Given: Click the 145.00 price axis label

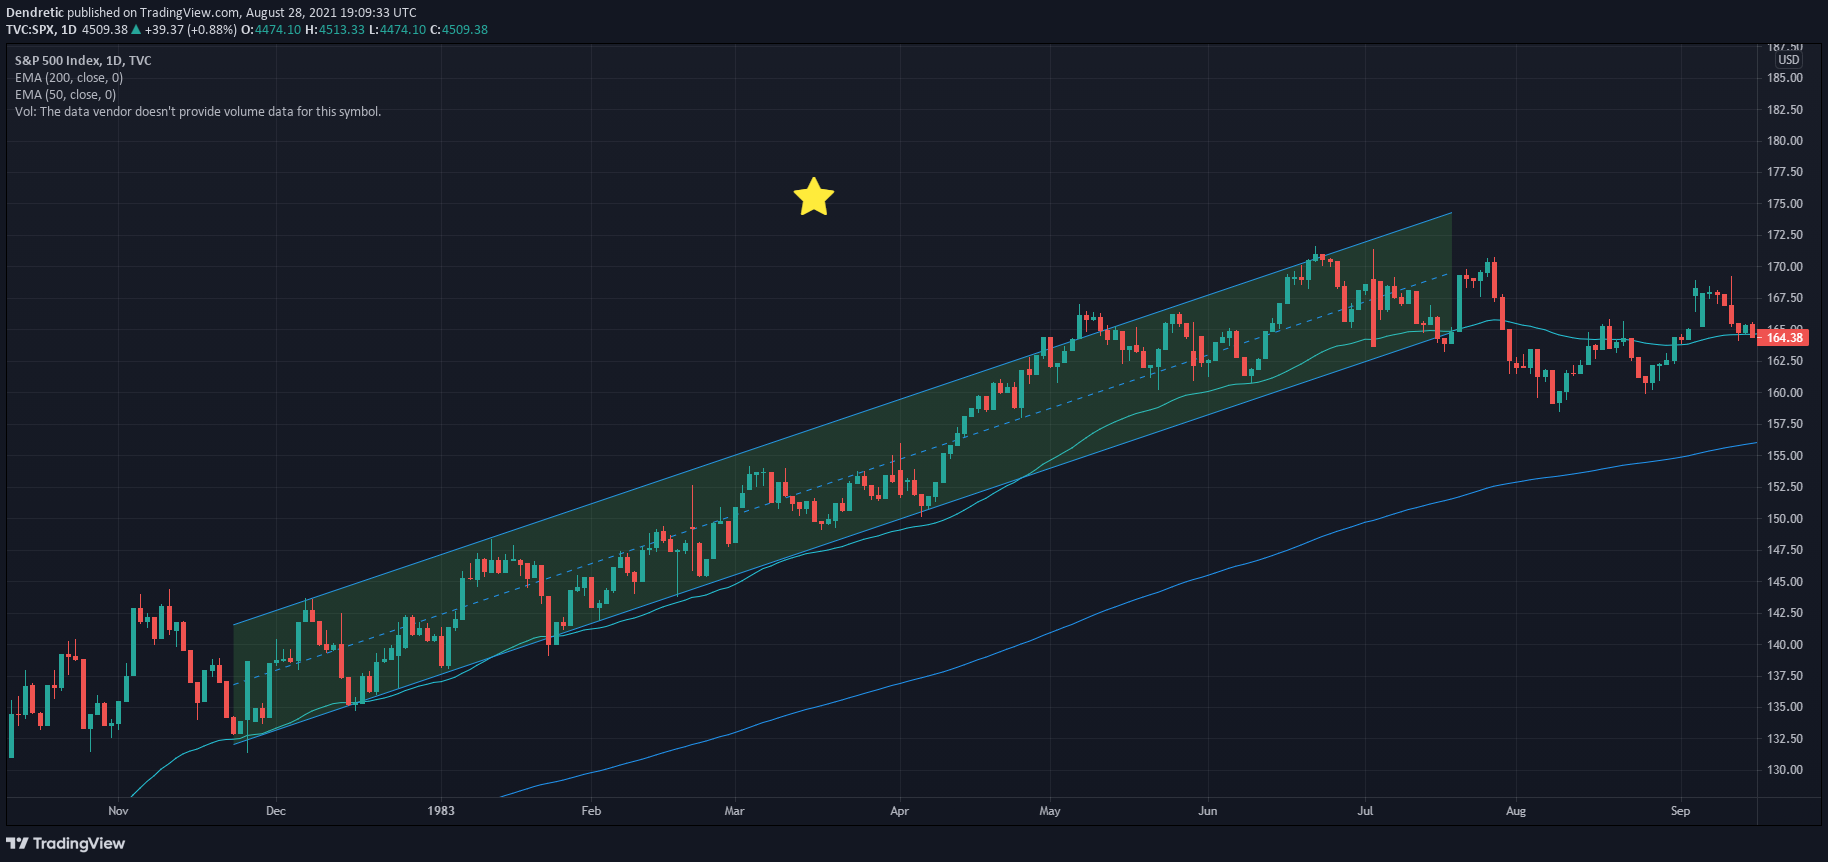Looking at the screenshot, I should coord(1785,582).
